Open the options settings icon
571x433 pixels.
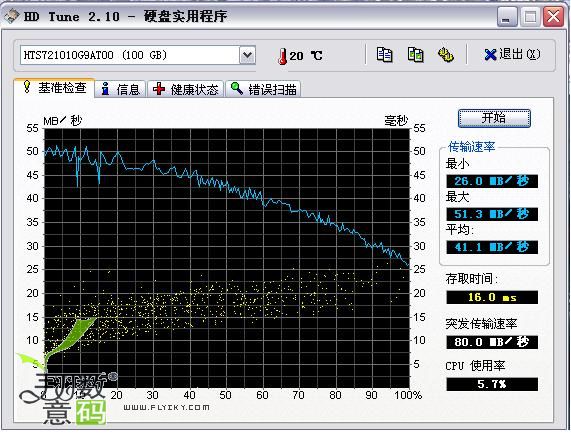click(x=445, y=55)
